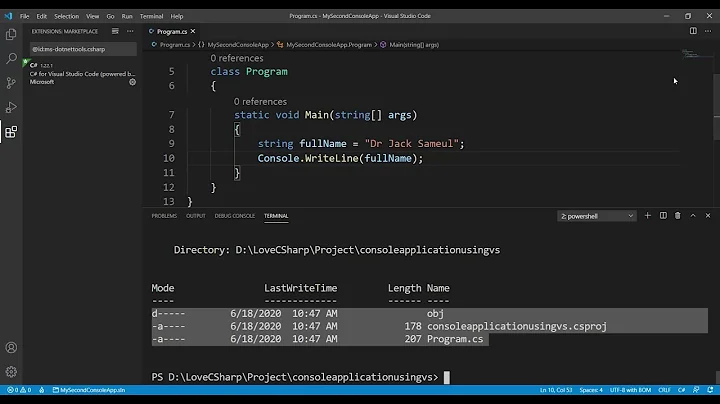Split the editor right

click(693, 31)
